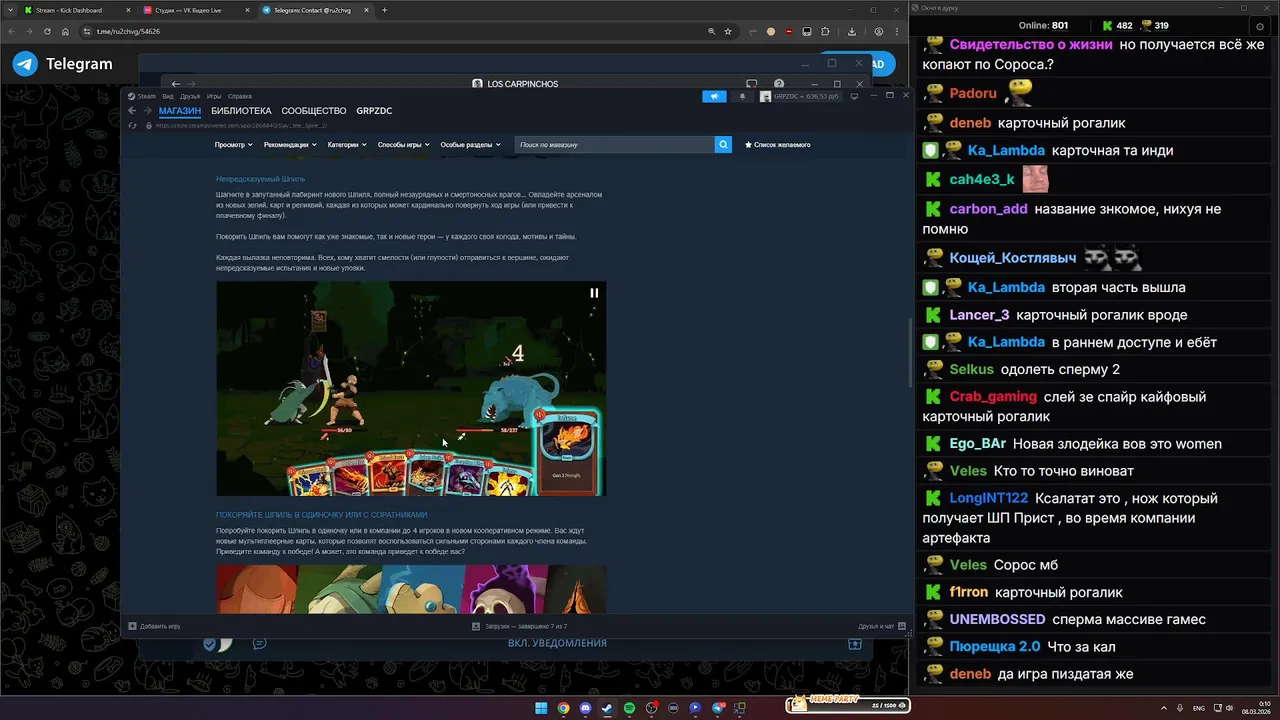The height and width of the screenshot is (720, 1280).
Task: Open Steam announcements megaphone button
Action: (714, 97)
